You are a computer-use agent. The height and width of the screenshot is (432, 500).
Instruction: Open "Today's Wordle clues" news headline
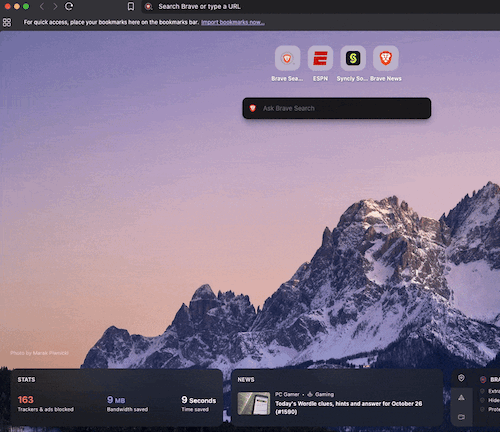[348, 407]
